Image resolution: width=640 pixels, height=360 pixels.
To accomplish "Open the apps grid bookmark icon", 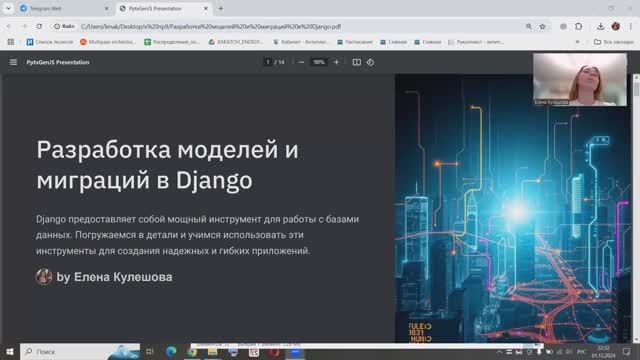I will click(11, 42).
